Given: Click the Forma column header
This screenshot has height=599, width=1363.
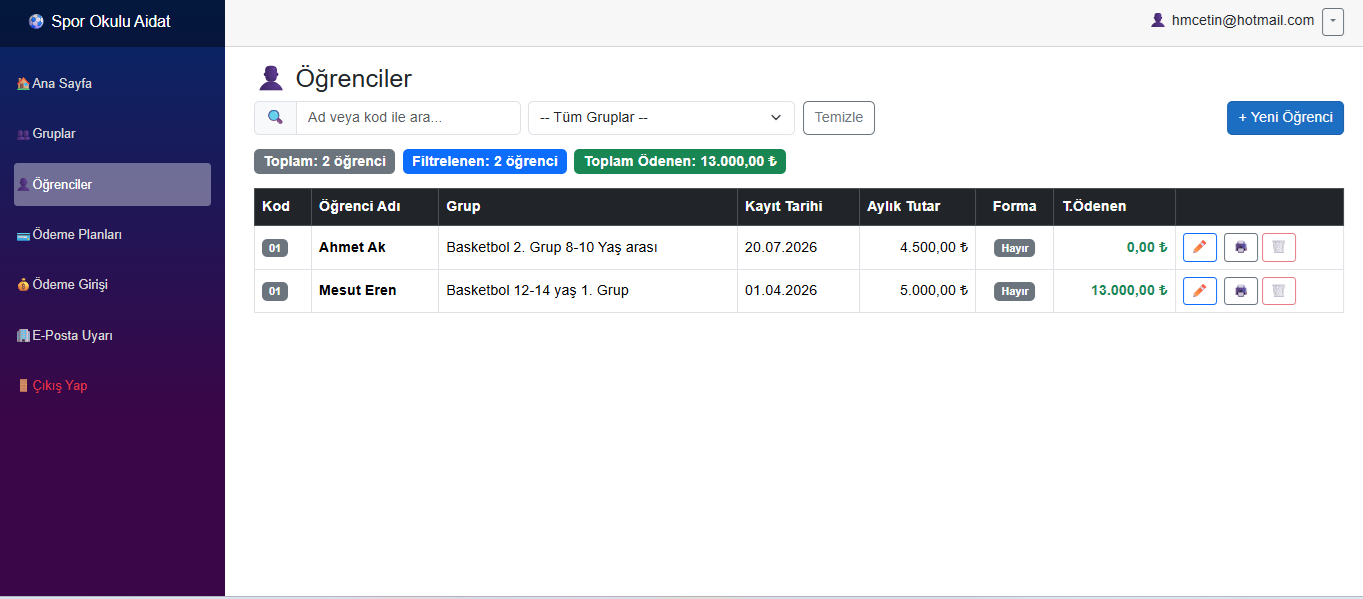Looking at the screenshot, I should tap(1014, 206).
